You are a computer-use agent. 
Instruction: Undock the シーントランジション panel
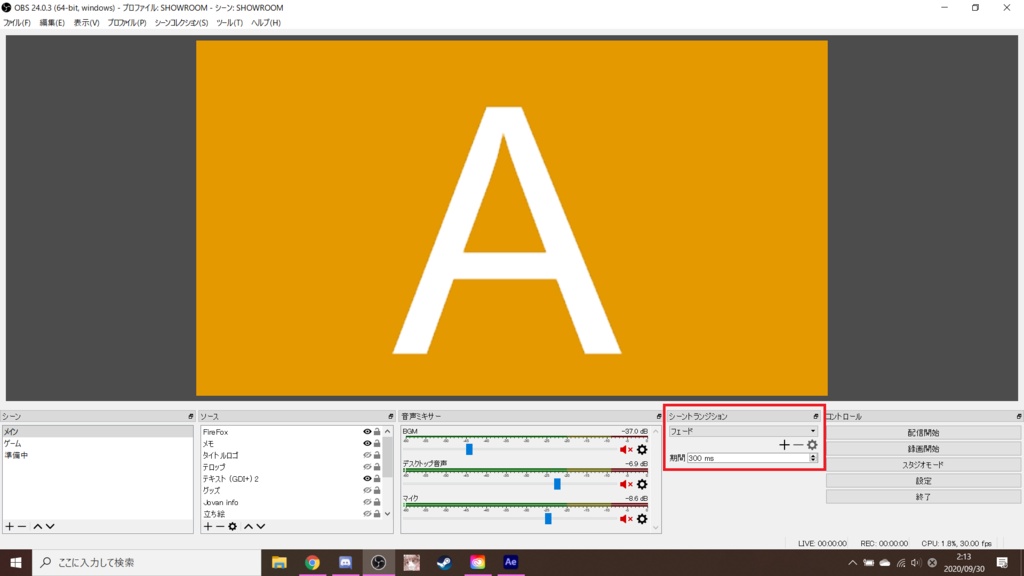click(x=816, y=416)
